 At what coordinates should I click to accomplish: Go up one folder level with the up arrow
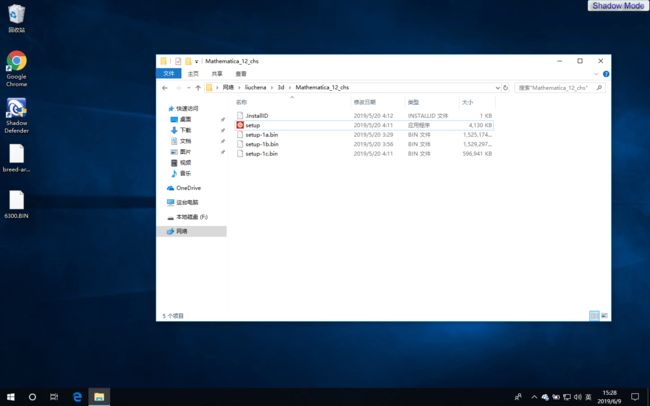[198, 88]
